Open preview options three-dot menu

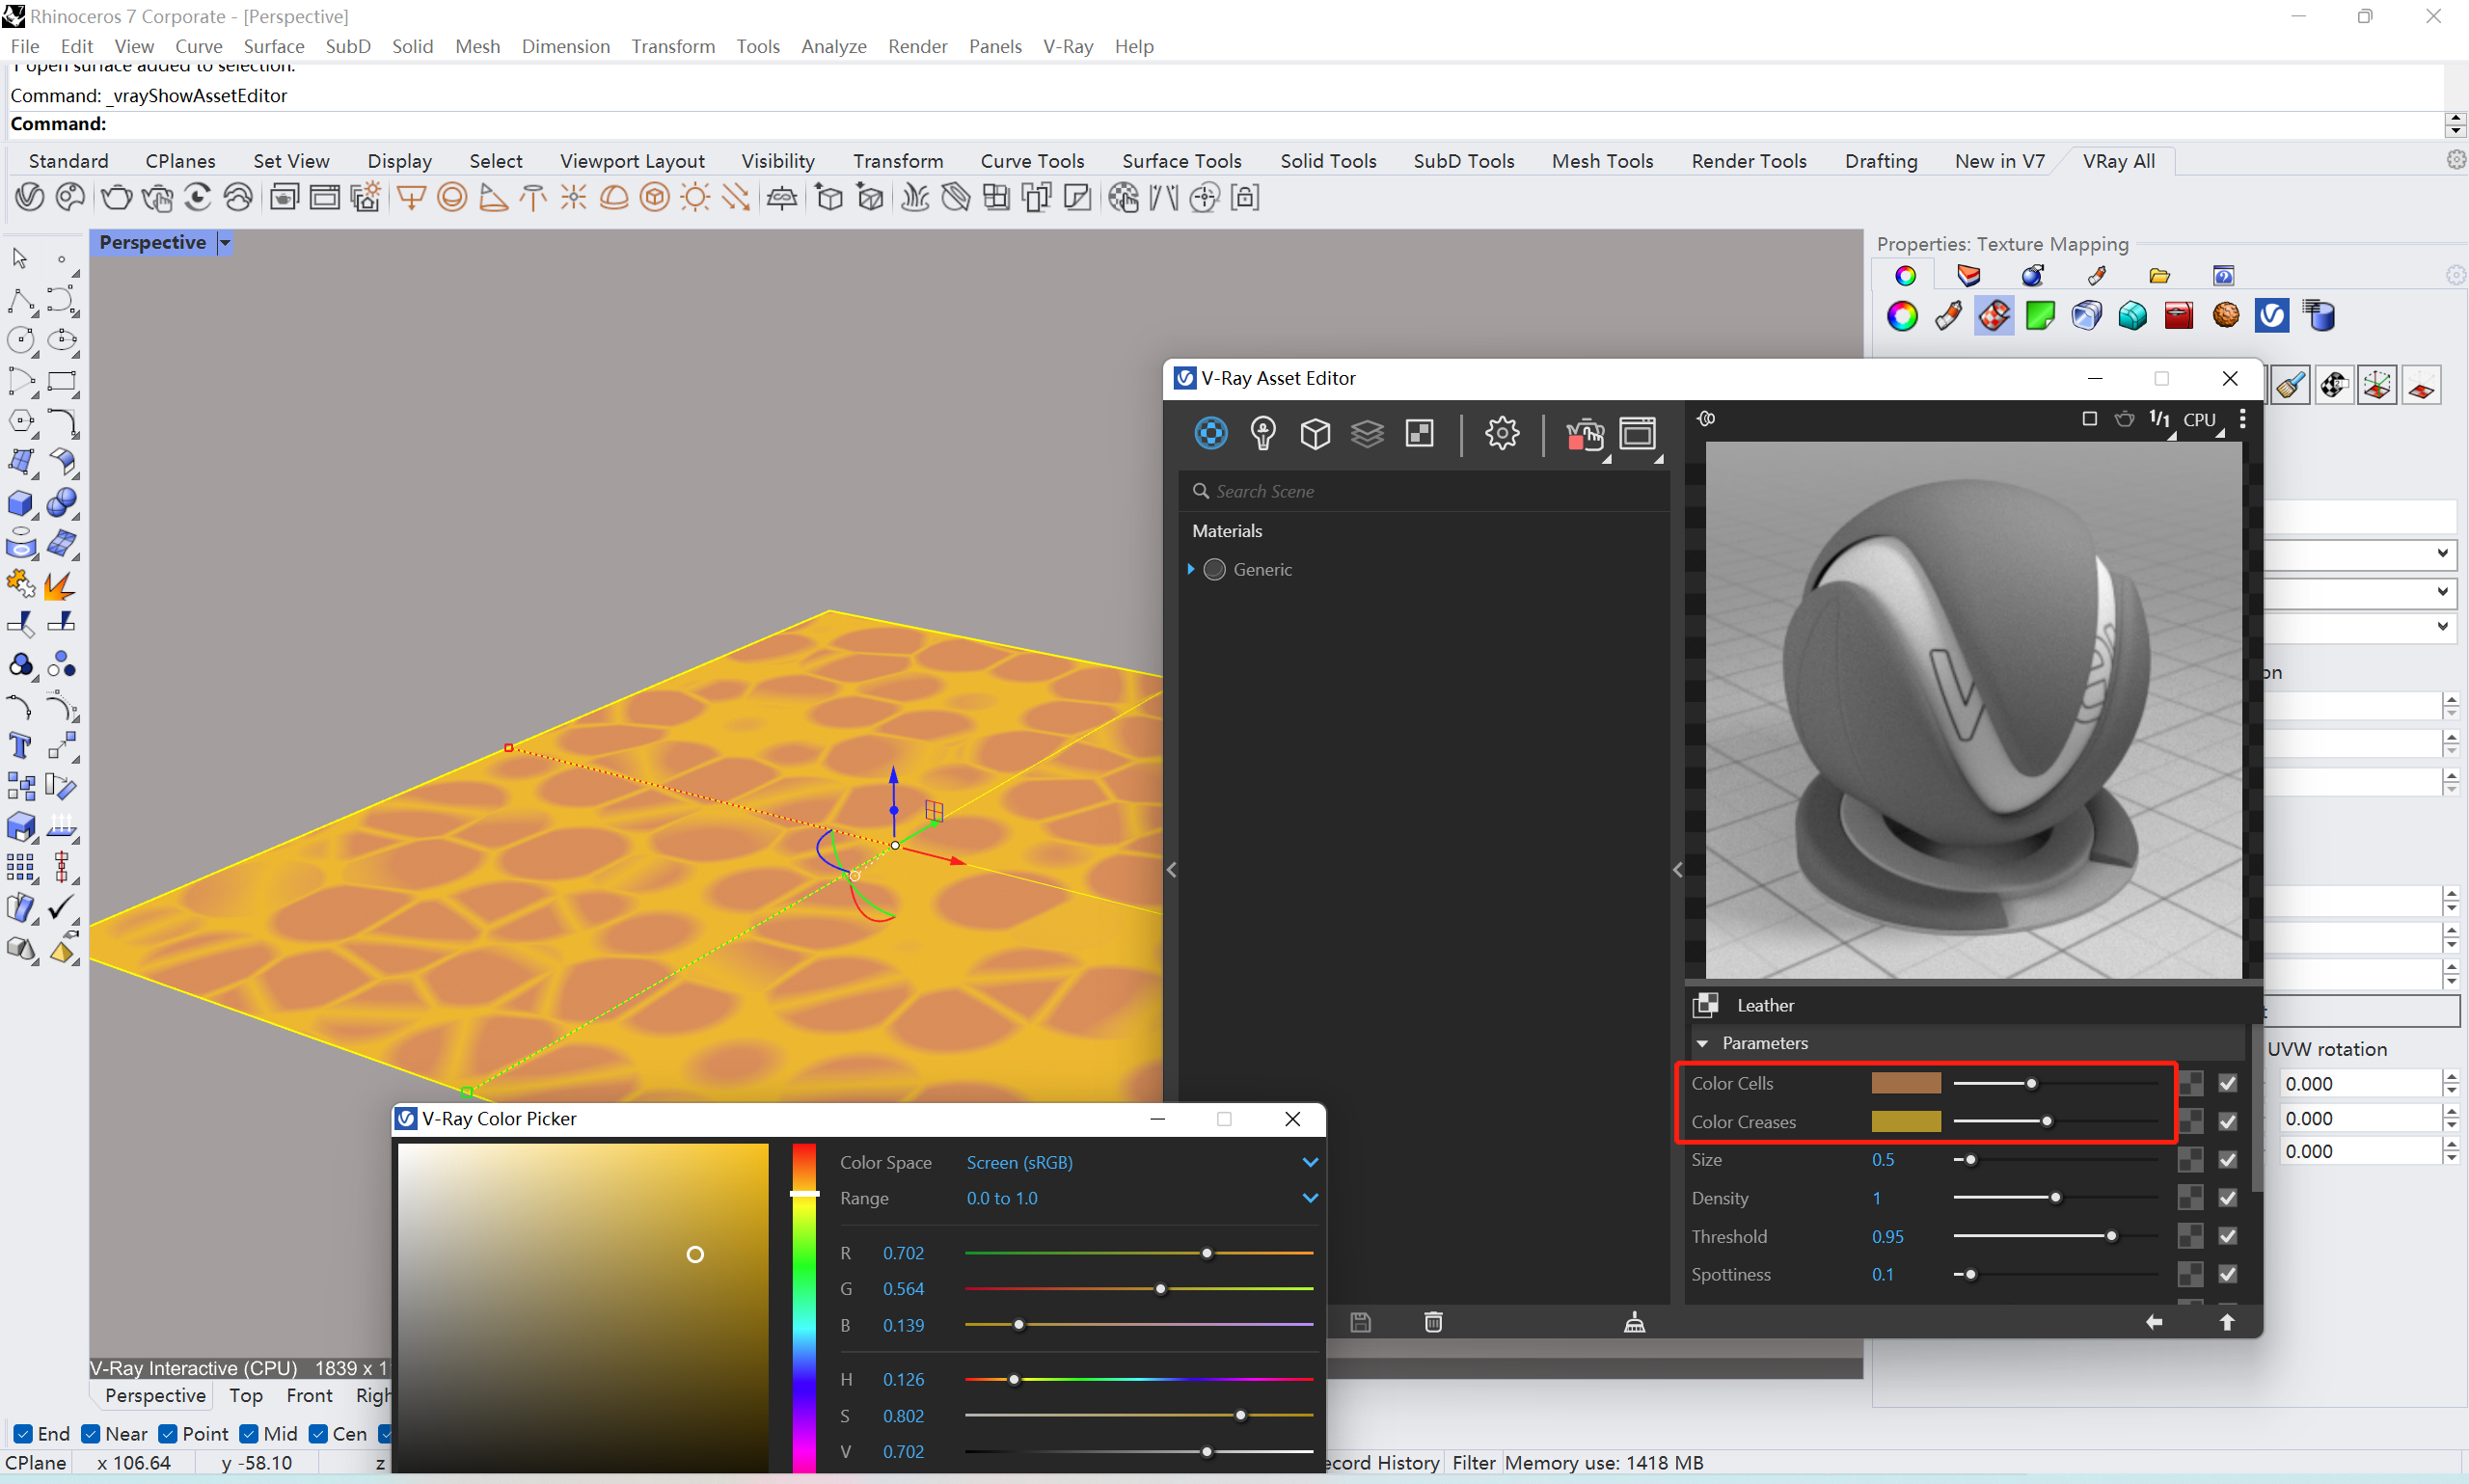pos(2243,419)
